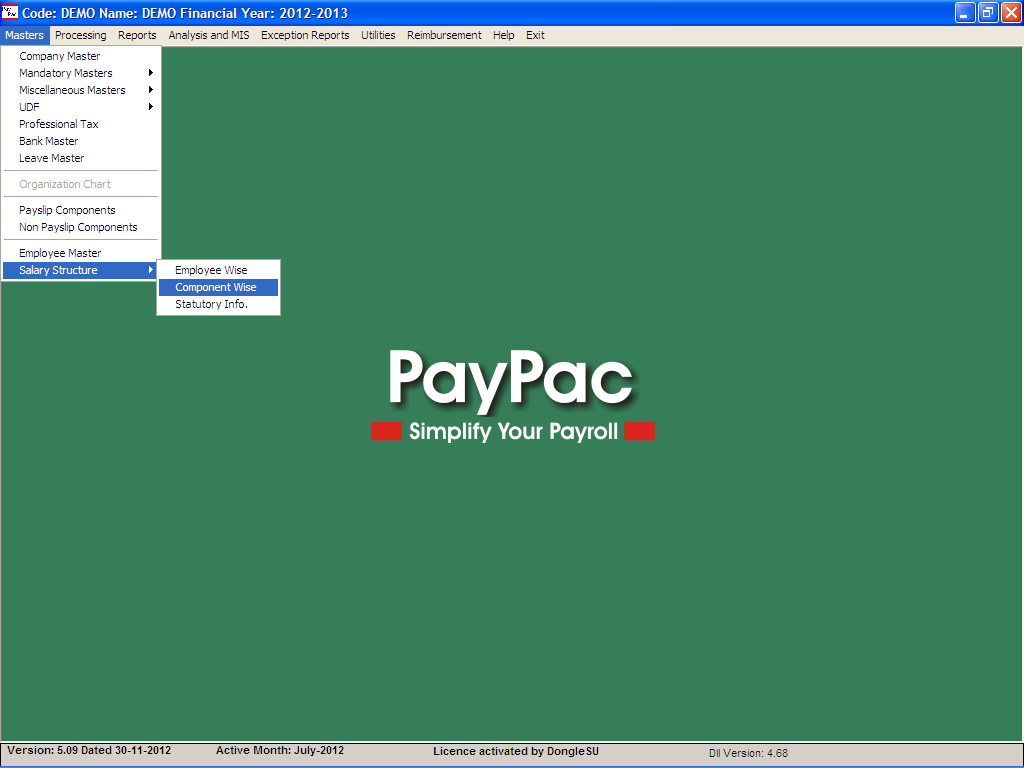The image size is (1024, 768).
Task: Open the Processing menu
Action: click(80, 35)
